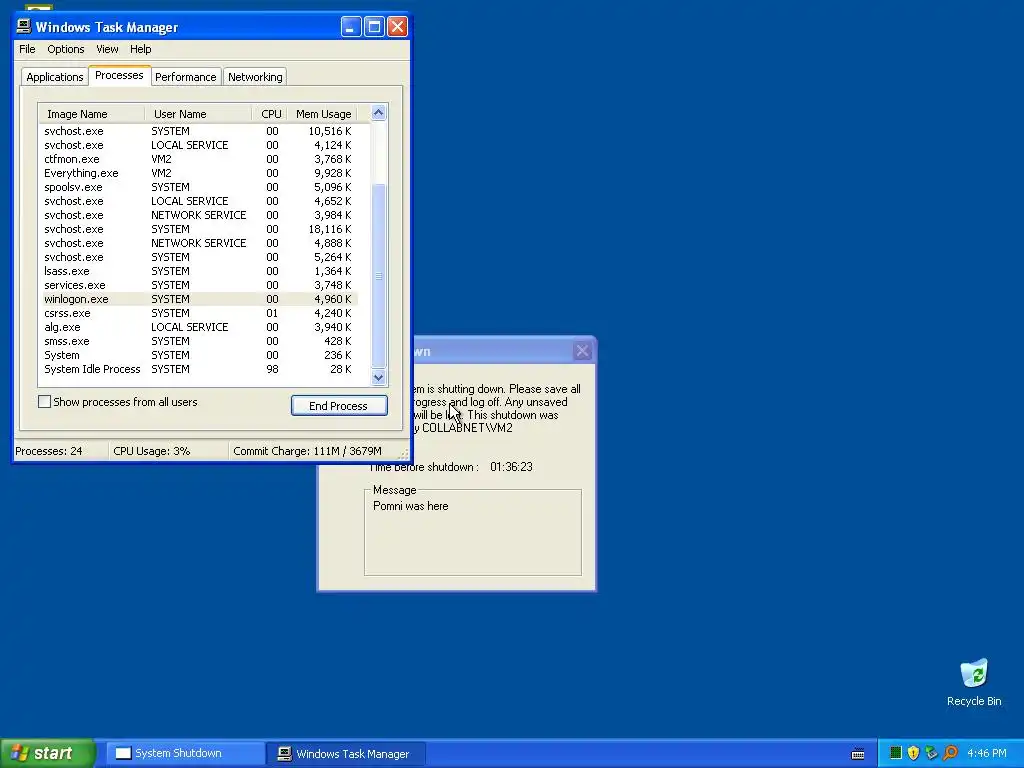Click the Task Manager title bar icon
Viewport: 1024px width, 768px height.
click(x=24, y=26)
